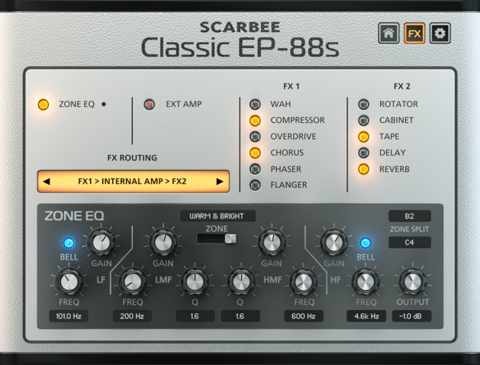The image size is (480, 365).
Task: Click the HF Freq knob
Action: tap(365, 282)
